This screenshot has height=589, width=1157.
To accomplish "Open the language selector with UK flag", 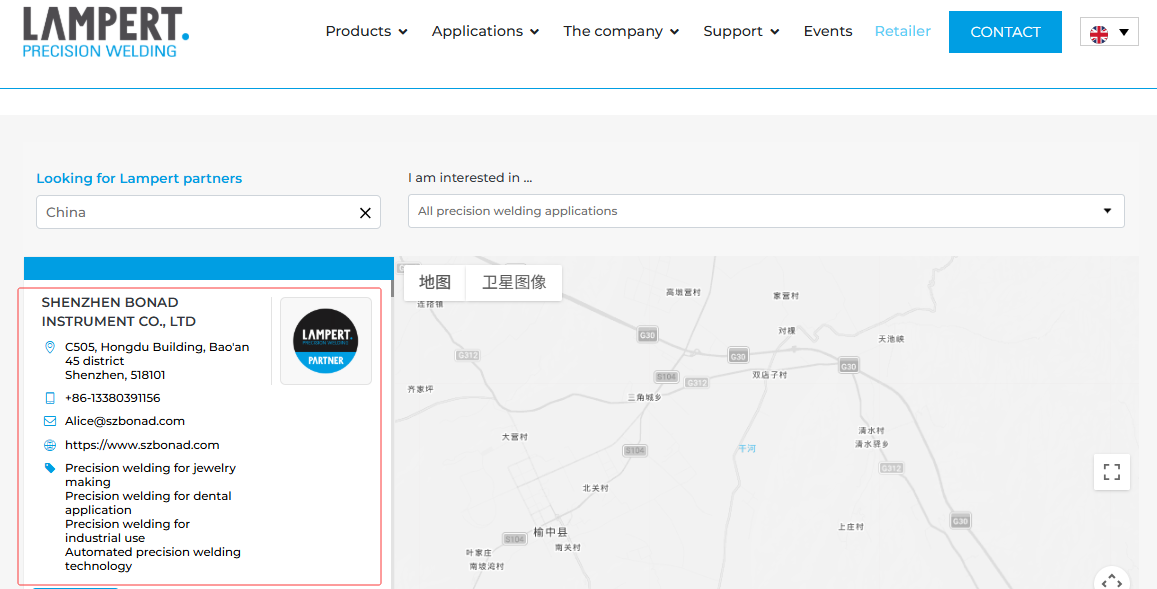I will [x=1109, y=32].
